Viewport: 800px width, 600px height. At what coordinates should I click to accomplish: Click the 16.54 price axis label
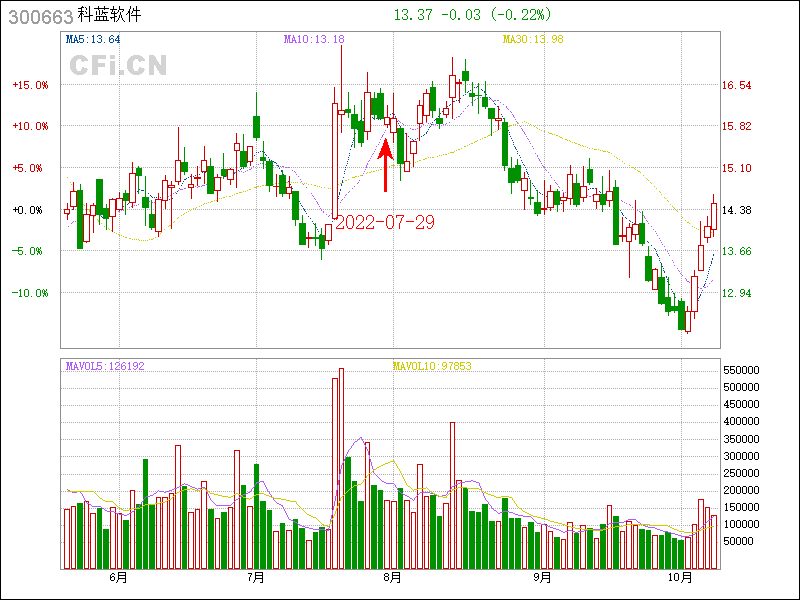pyautogui.click(x=737, y=86)
